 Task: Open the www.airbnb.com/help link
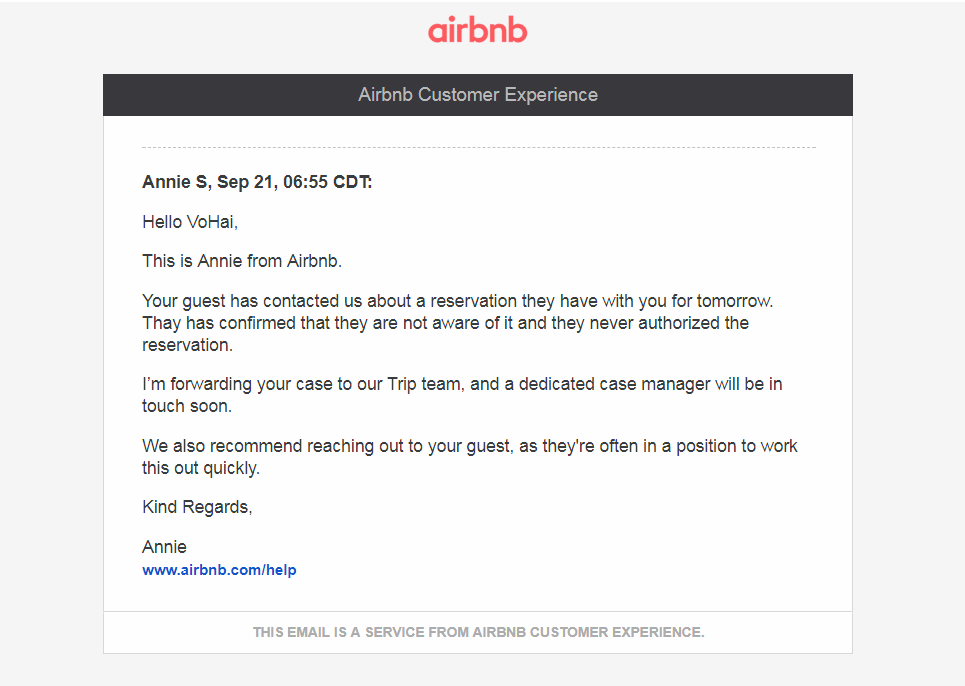click(219, 570)
